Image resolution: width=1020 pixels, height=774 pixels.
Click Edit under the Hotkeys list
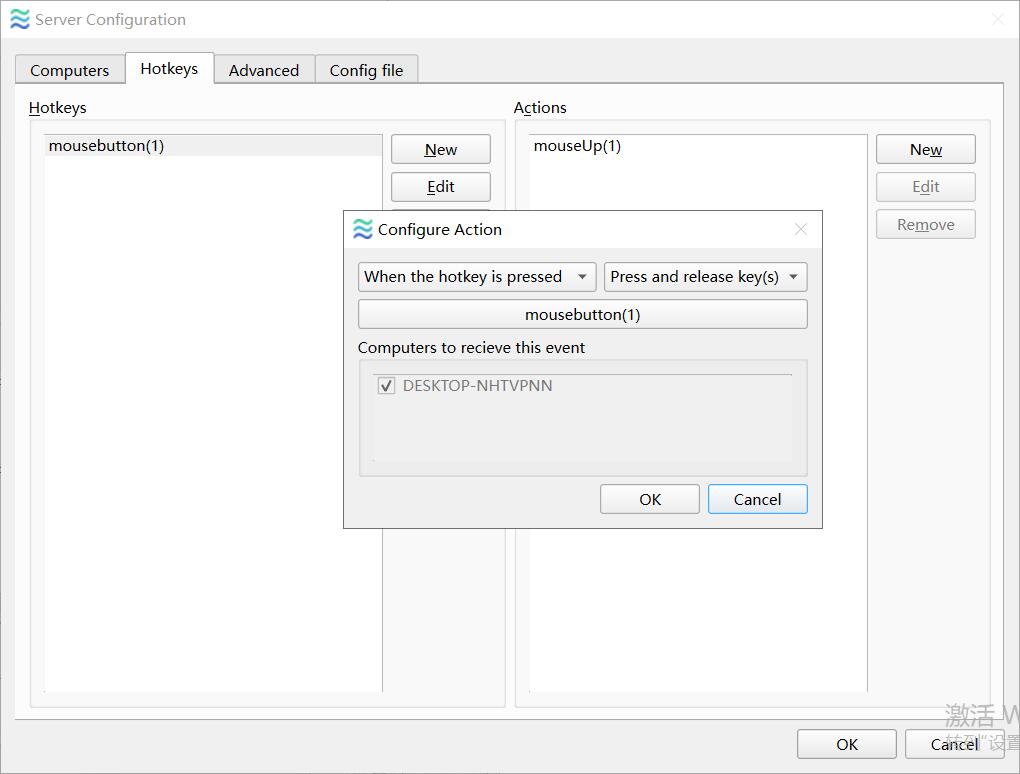coord(440,187)
